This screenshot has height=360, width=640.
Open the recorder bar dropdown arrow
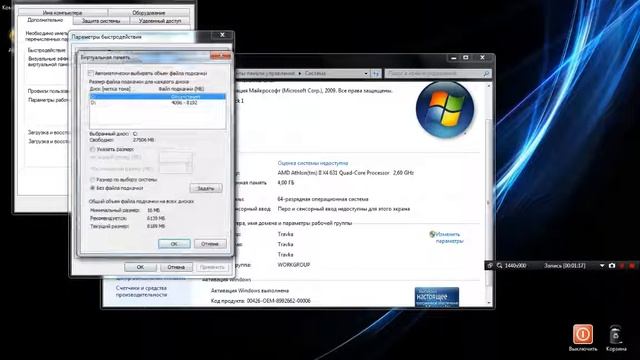[602, 266]
